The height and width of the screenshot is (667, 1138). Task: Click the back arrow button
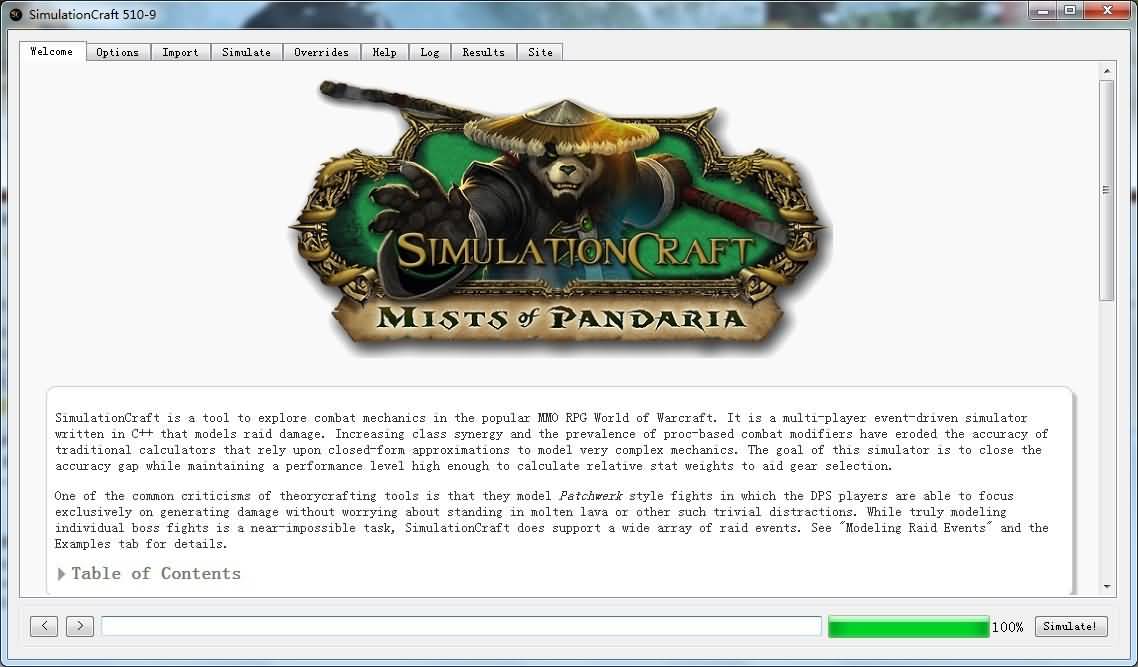pos(44,626)
